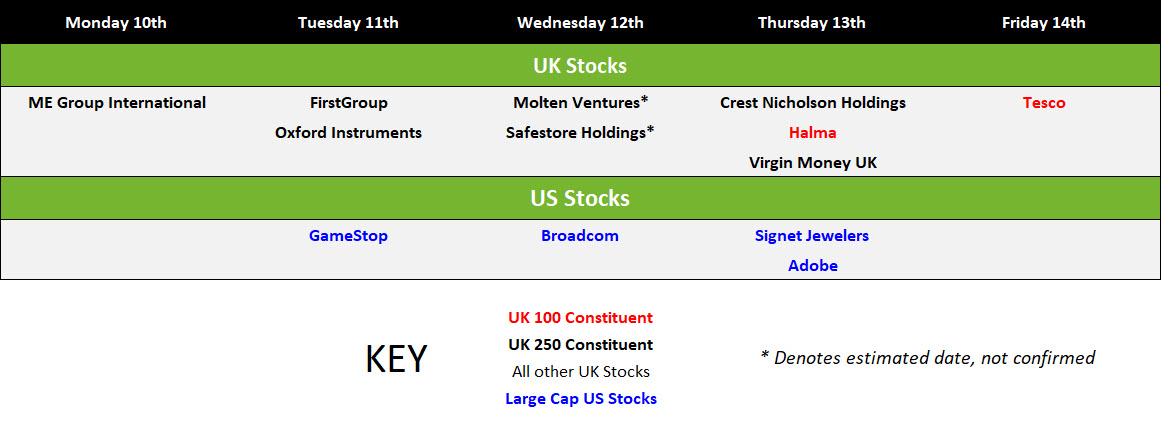This screenshot has width=1161, height=435.
Task: Open the FirstGroup entry
Action: (349, 103)
